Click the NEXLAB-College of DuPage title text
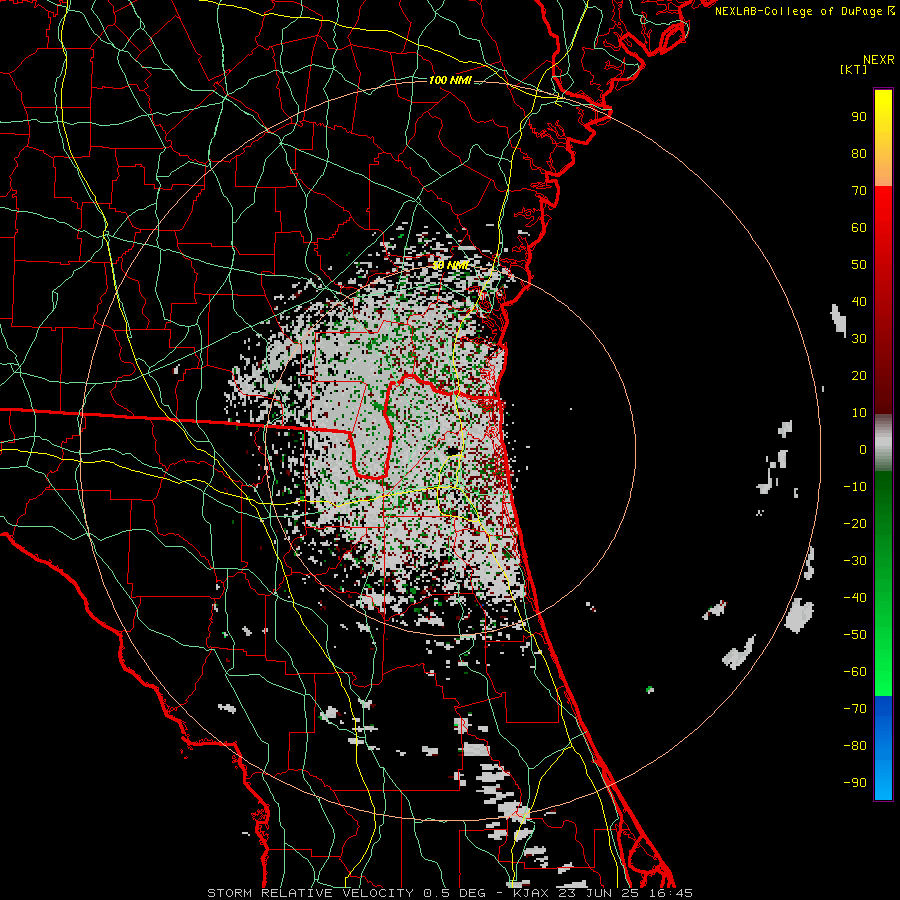The width and height of the screenshot is (900, 900). (x=804, y=11)
